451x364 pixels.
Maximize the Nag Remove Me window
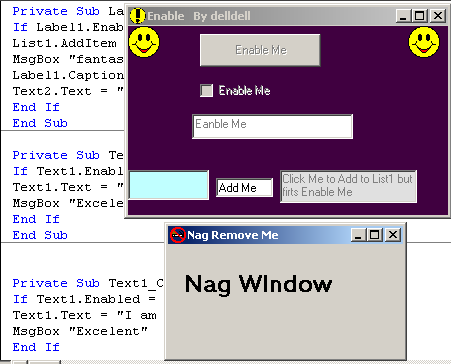click(x=374, y=235)
